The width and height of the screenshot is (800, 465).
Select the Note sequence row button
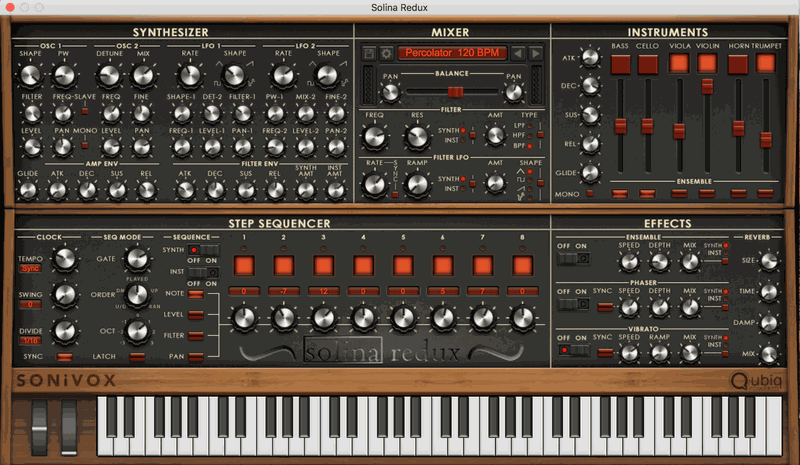point(196,293)
